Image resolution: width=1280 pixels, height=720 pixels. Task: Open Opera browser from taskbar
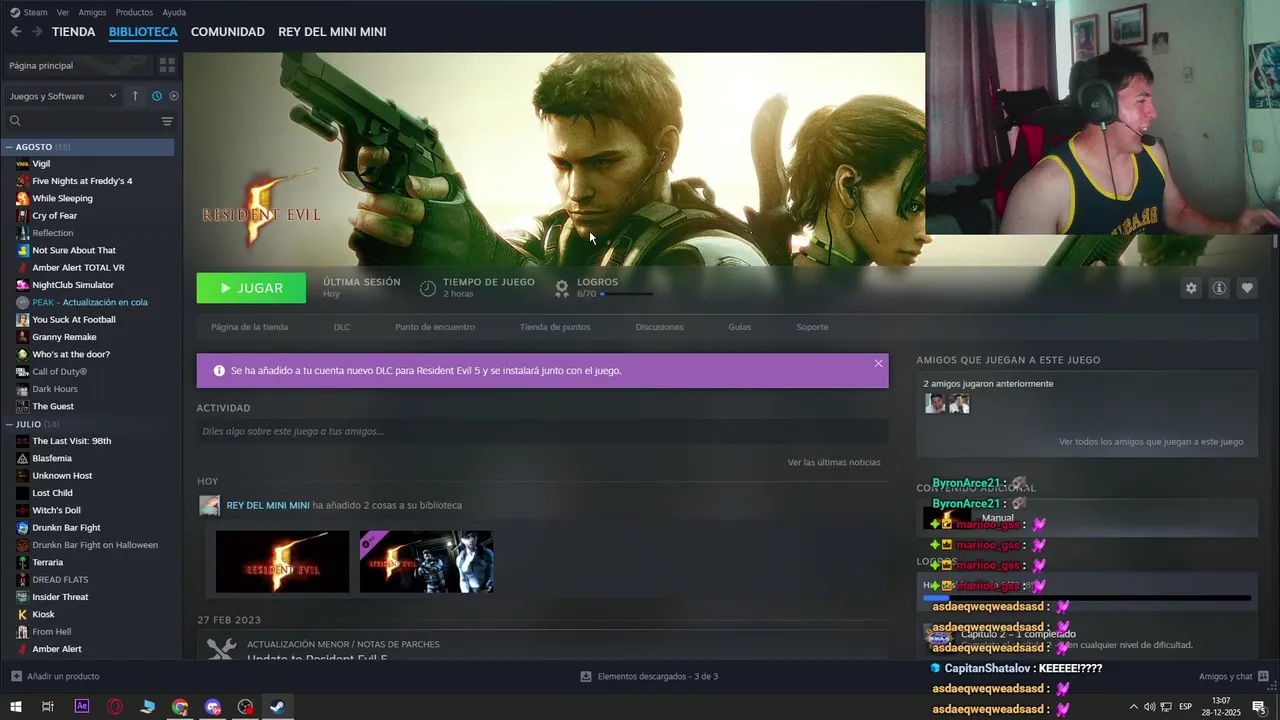pos(115,707)
